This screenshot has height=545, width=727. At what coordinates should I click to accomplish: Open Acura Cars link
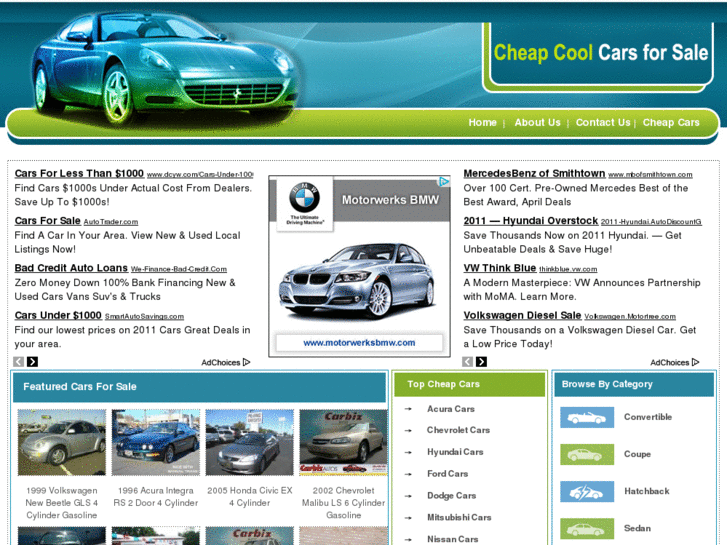[451, 409]
